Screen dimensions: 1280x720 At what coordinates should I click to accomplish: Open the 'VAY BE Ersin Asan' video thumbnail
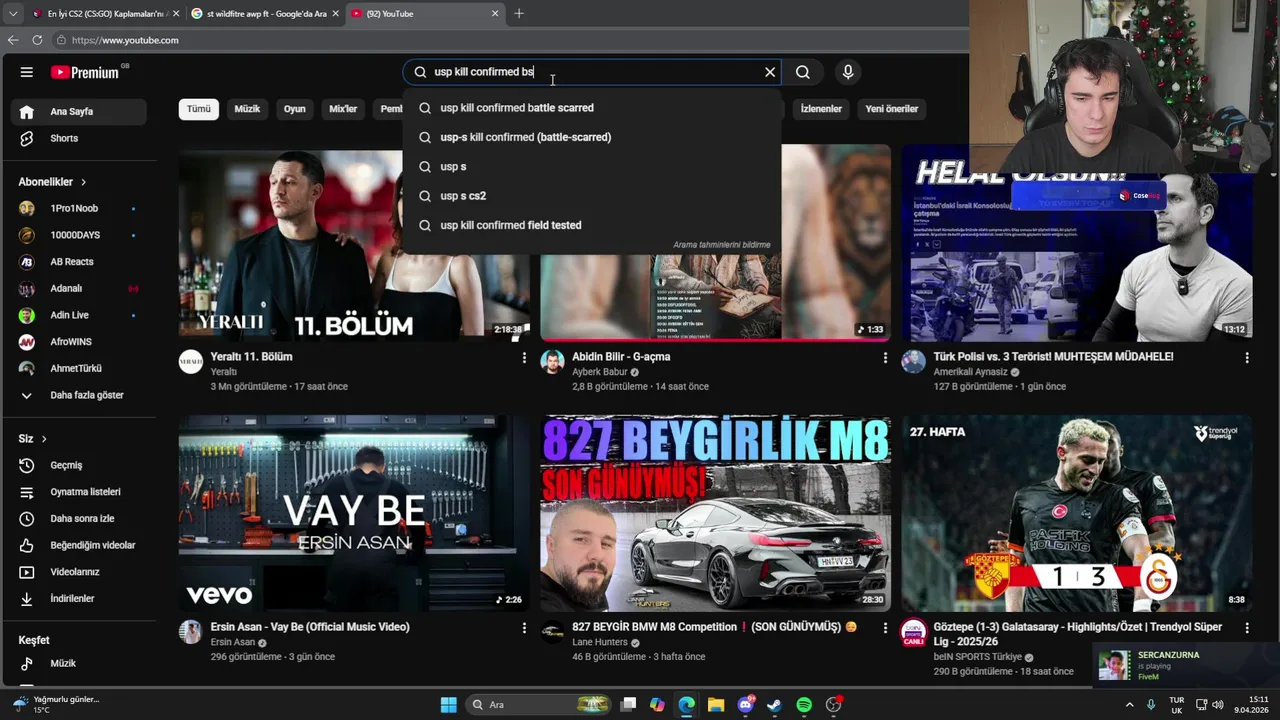(354, 513)
